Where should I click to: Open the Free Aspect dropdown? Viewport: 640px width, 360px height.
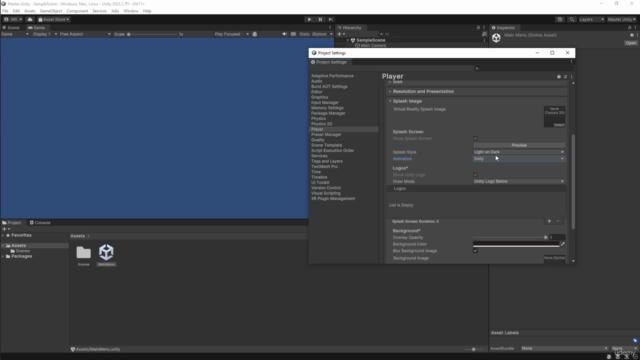coord(84,34)
